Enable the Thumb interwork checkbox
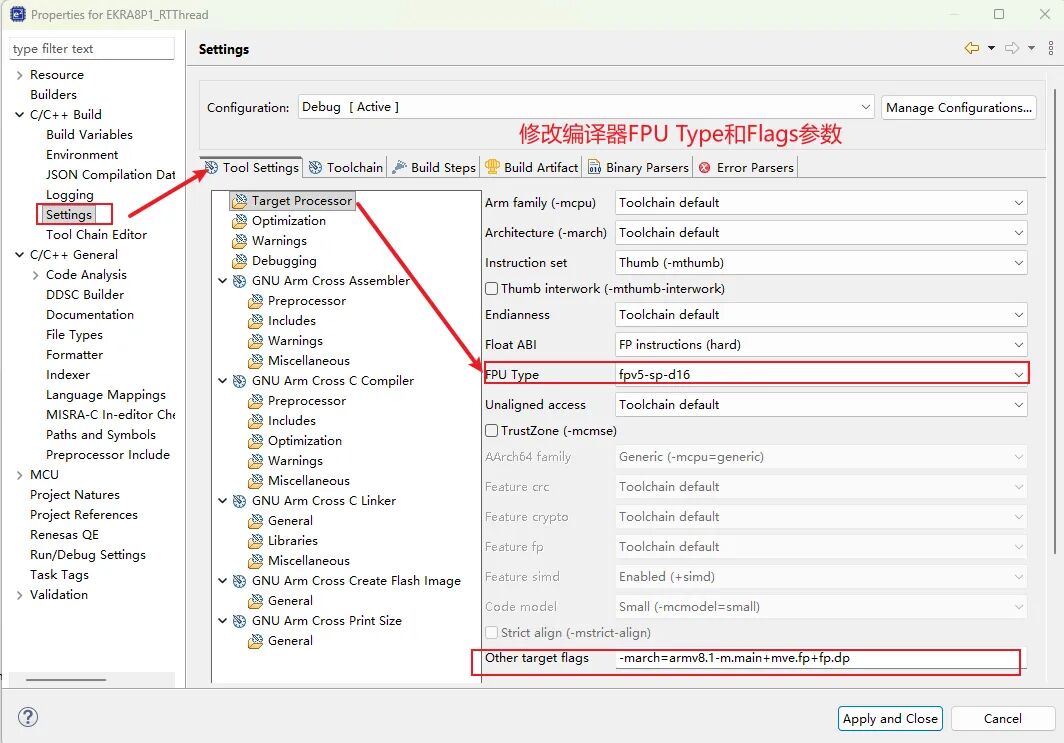Viewport: 1064px width, 743px height. (x=491, y=289)
